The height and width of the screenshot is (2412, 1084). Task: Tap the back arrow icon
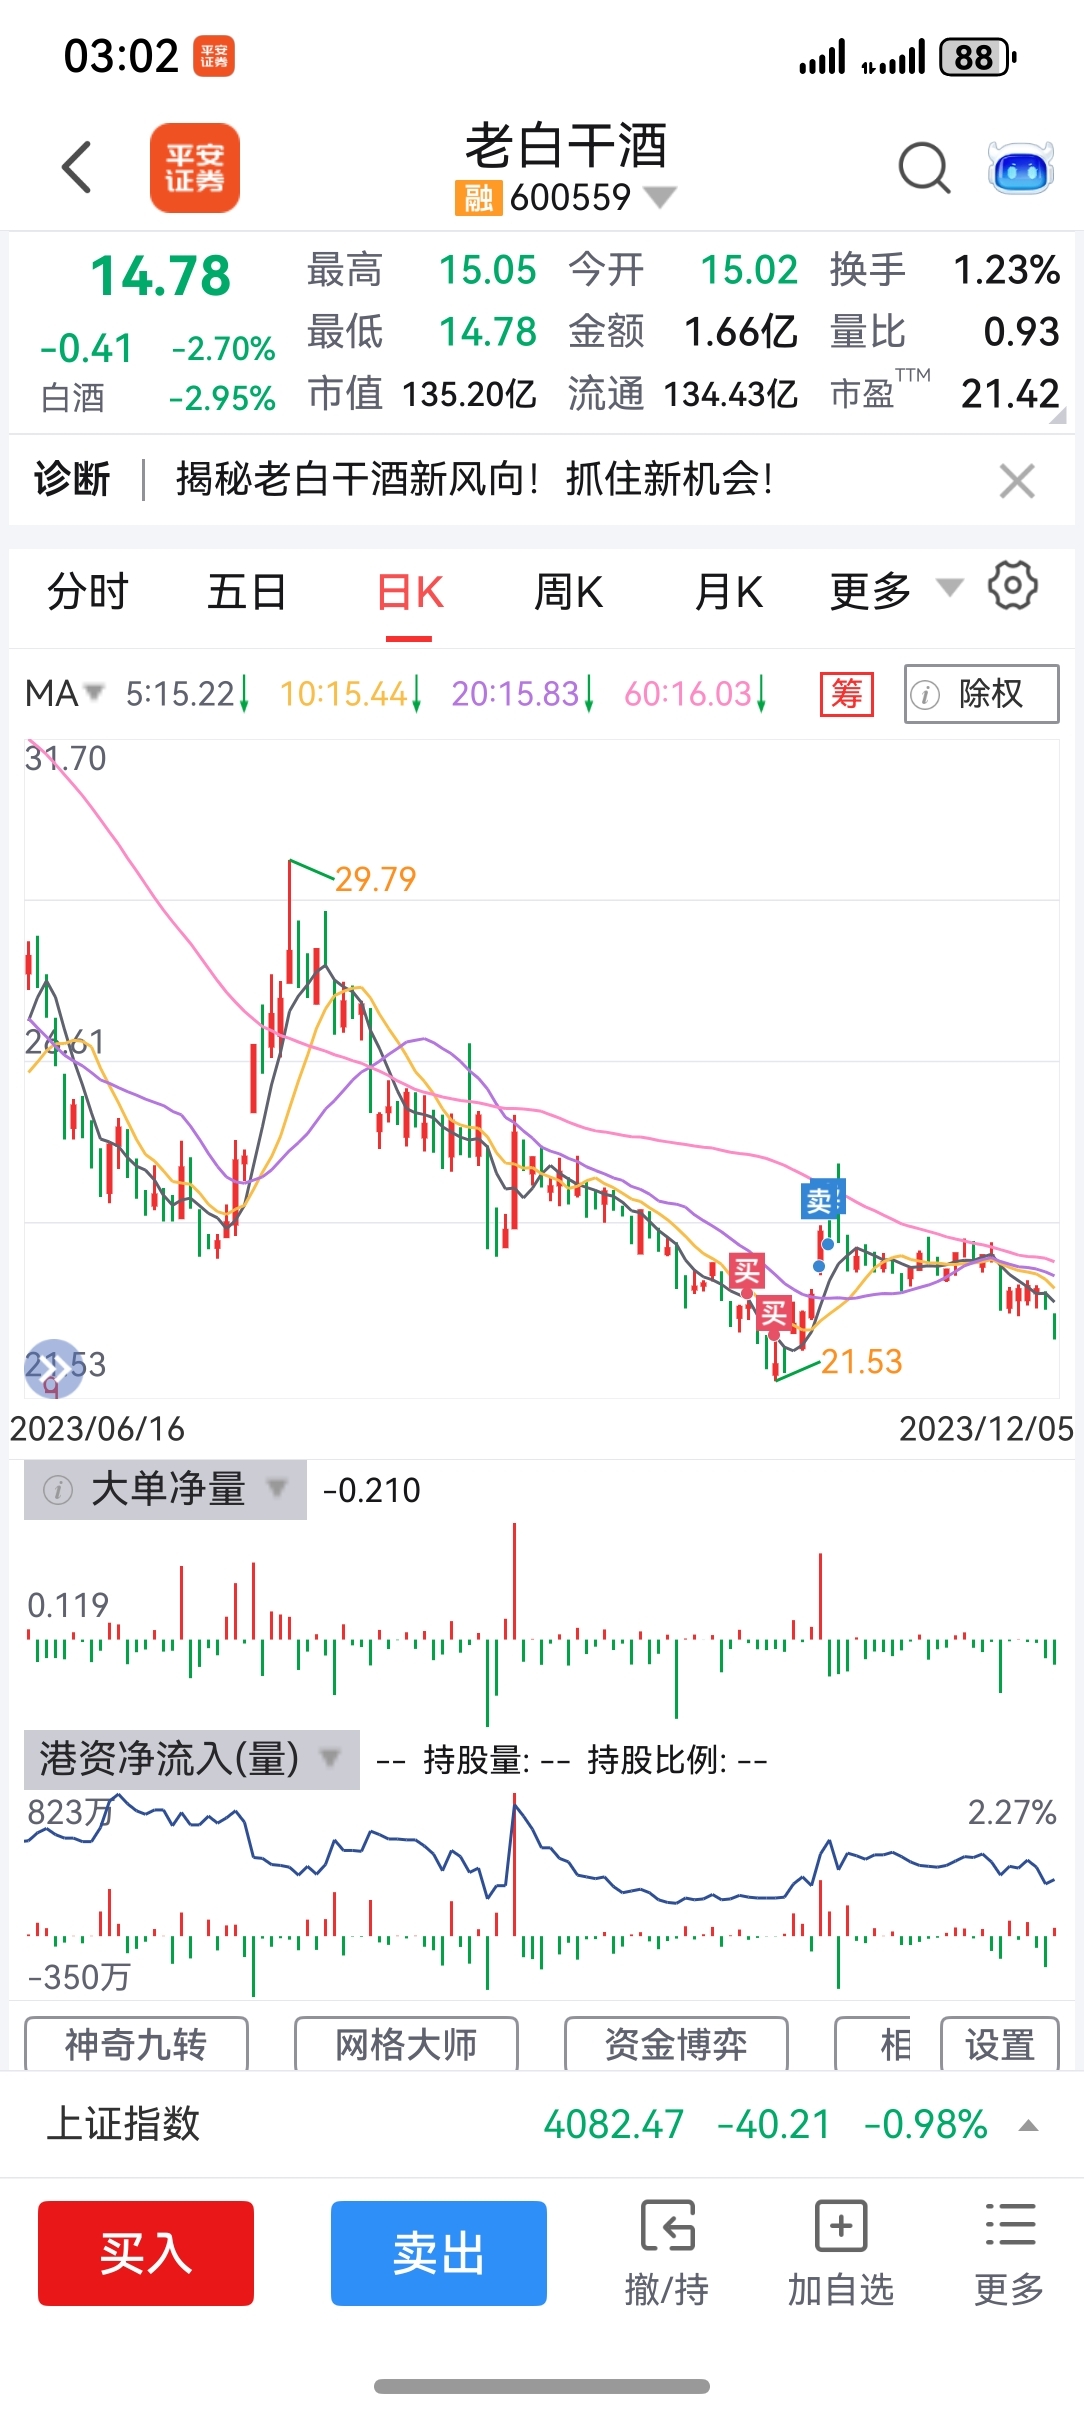tap(77, 167)
